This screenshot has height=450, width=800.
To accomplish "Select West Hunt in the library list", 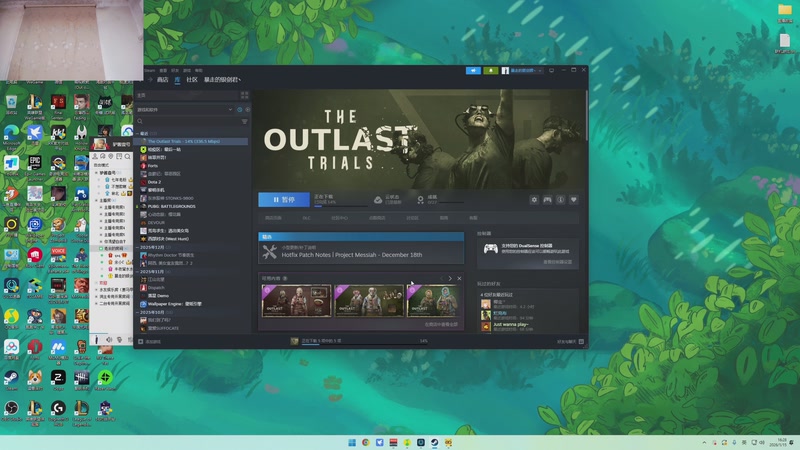I will [x=168, y=239].
